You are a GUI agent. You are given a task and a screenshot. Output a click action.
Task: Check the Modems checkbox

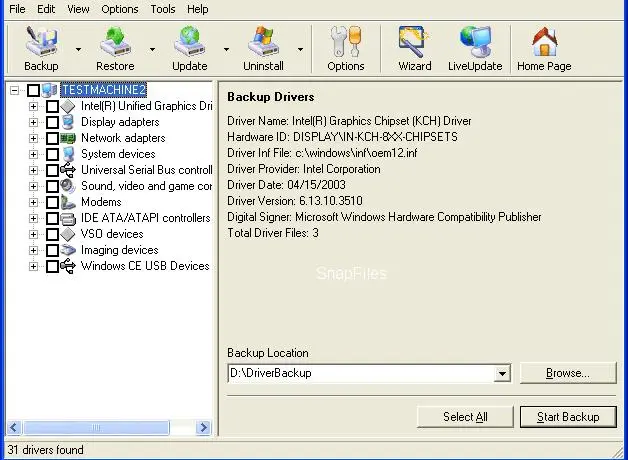pos(52,202)
